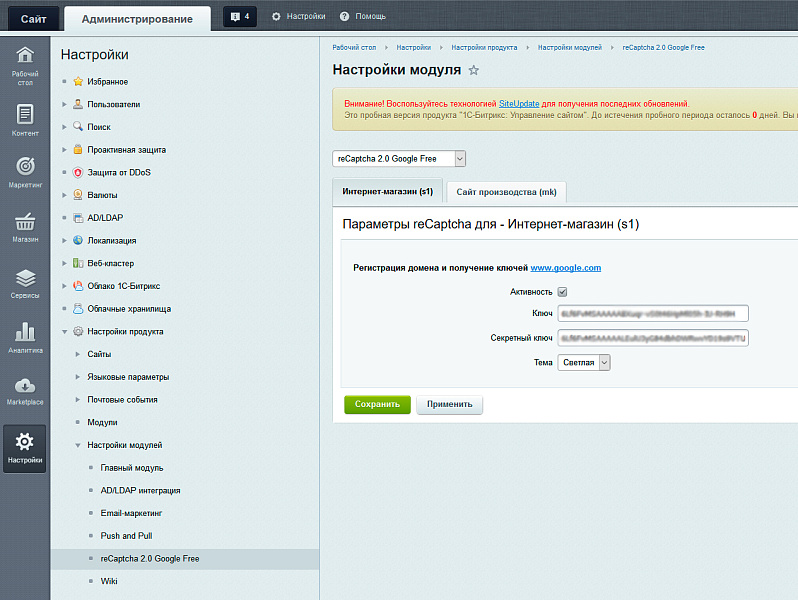Switch to the Сайт top tab
Image resolution: width=798 pixels, height=600 pixels.
coord(33,18)
